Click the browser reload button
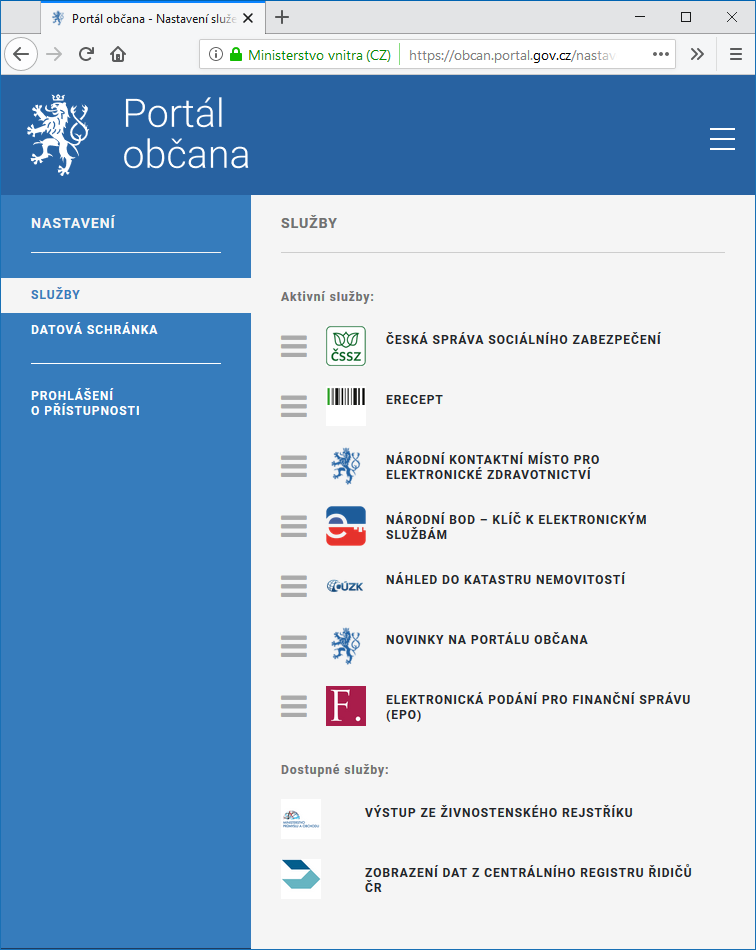 [x=86, y=54]
